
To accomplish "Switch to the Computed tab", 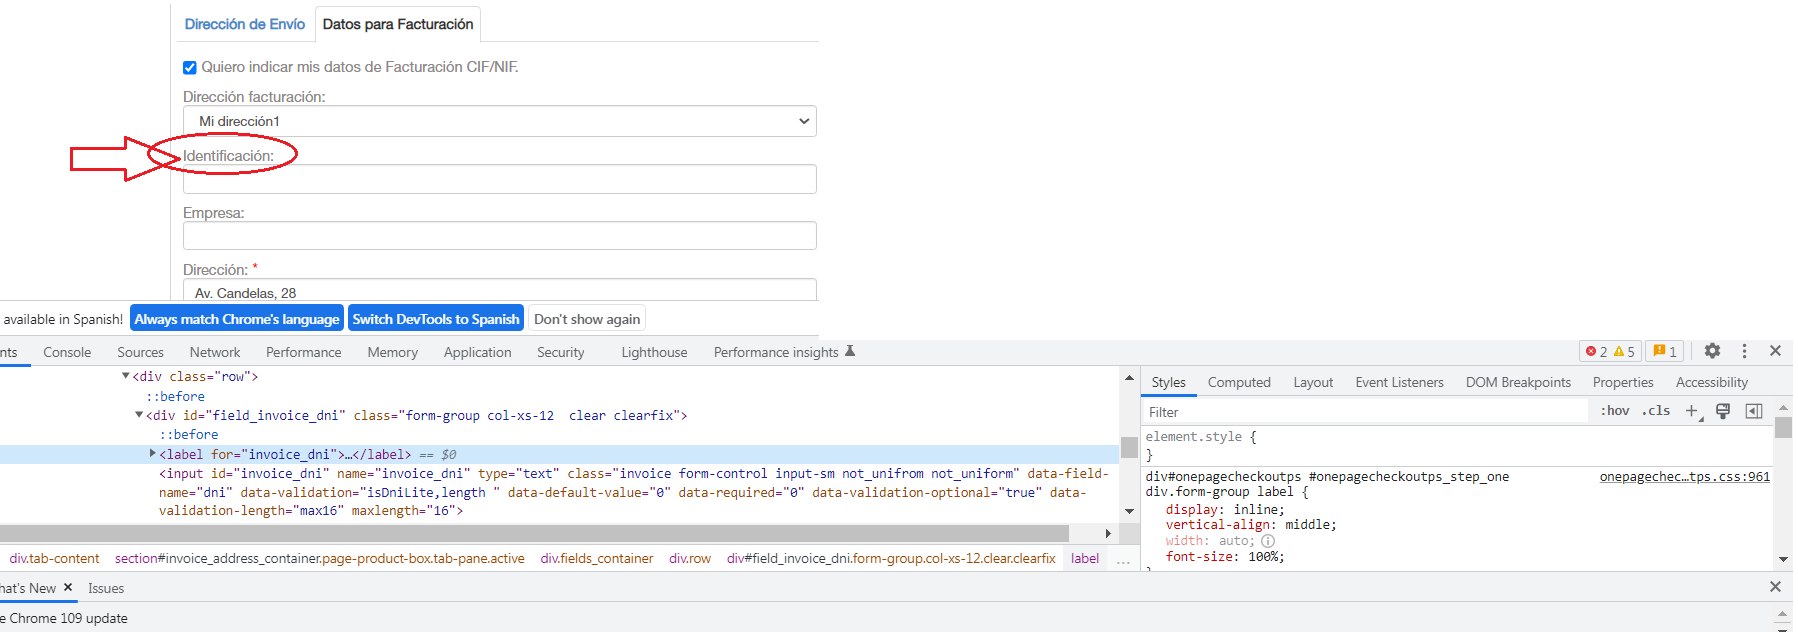I will (x=1238, y=382).
